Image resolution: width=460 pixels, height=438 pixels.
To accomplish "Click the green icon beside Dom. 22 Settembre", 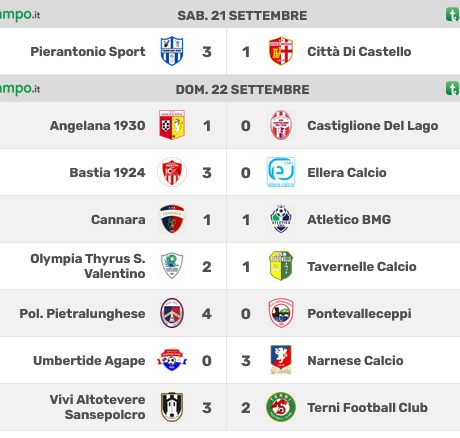I will (x=453, y=89).
